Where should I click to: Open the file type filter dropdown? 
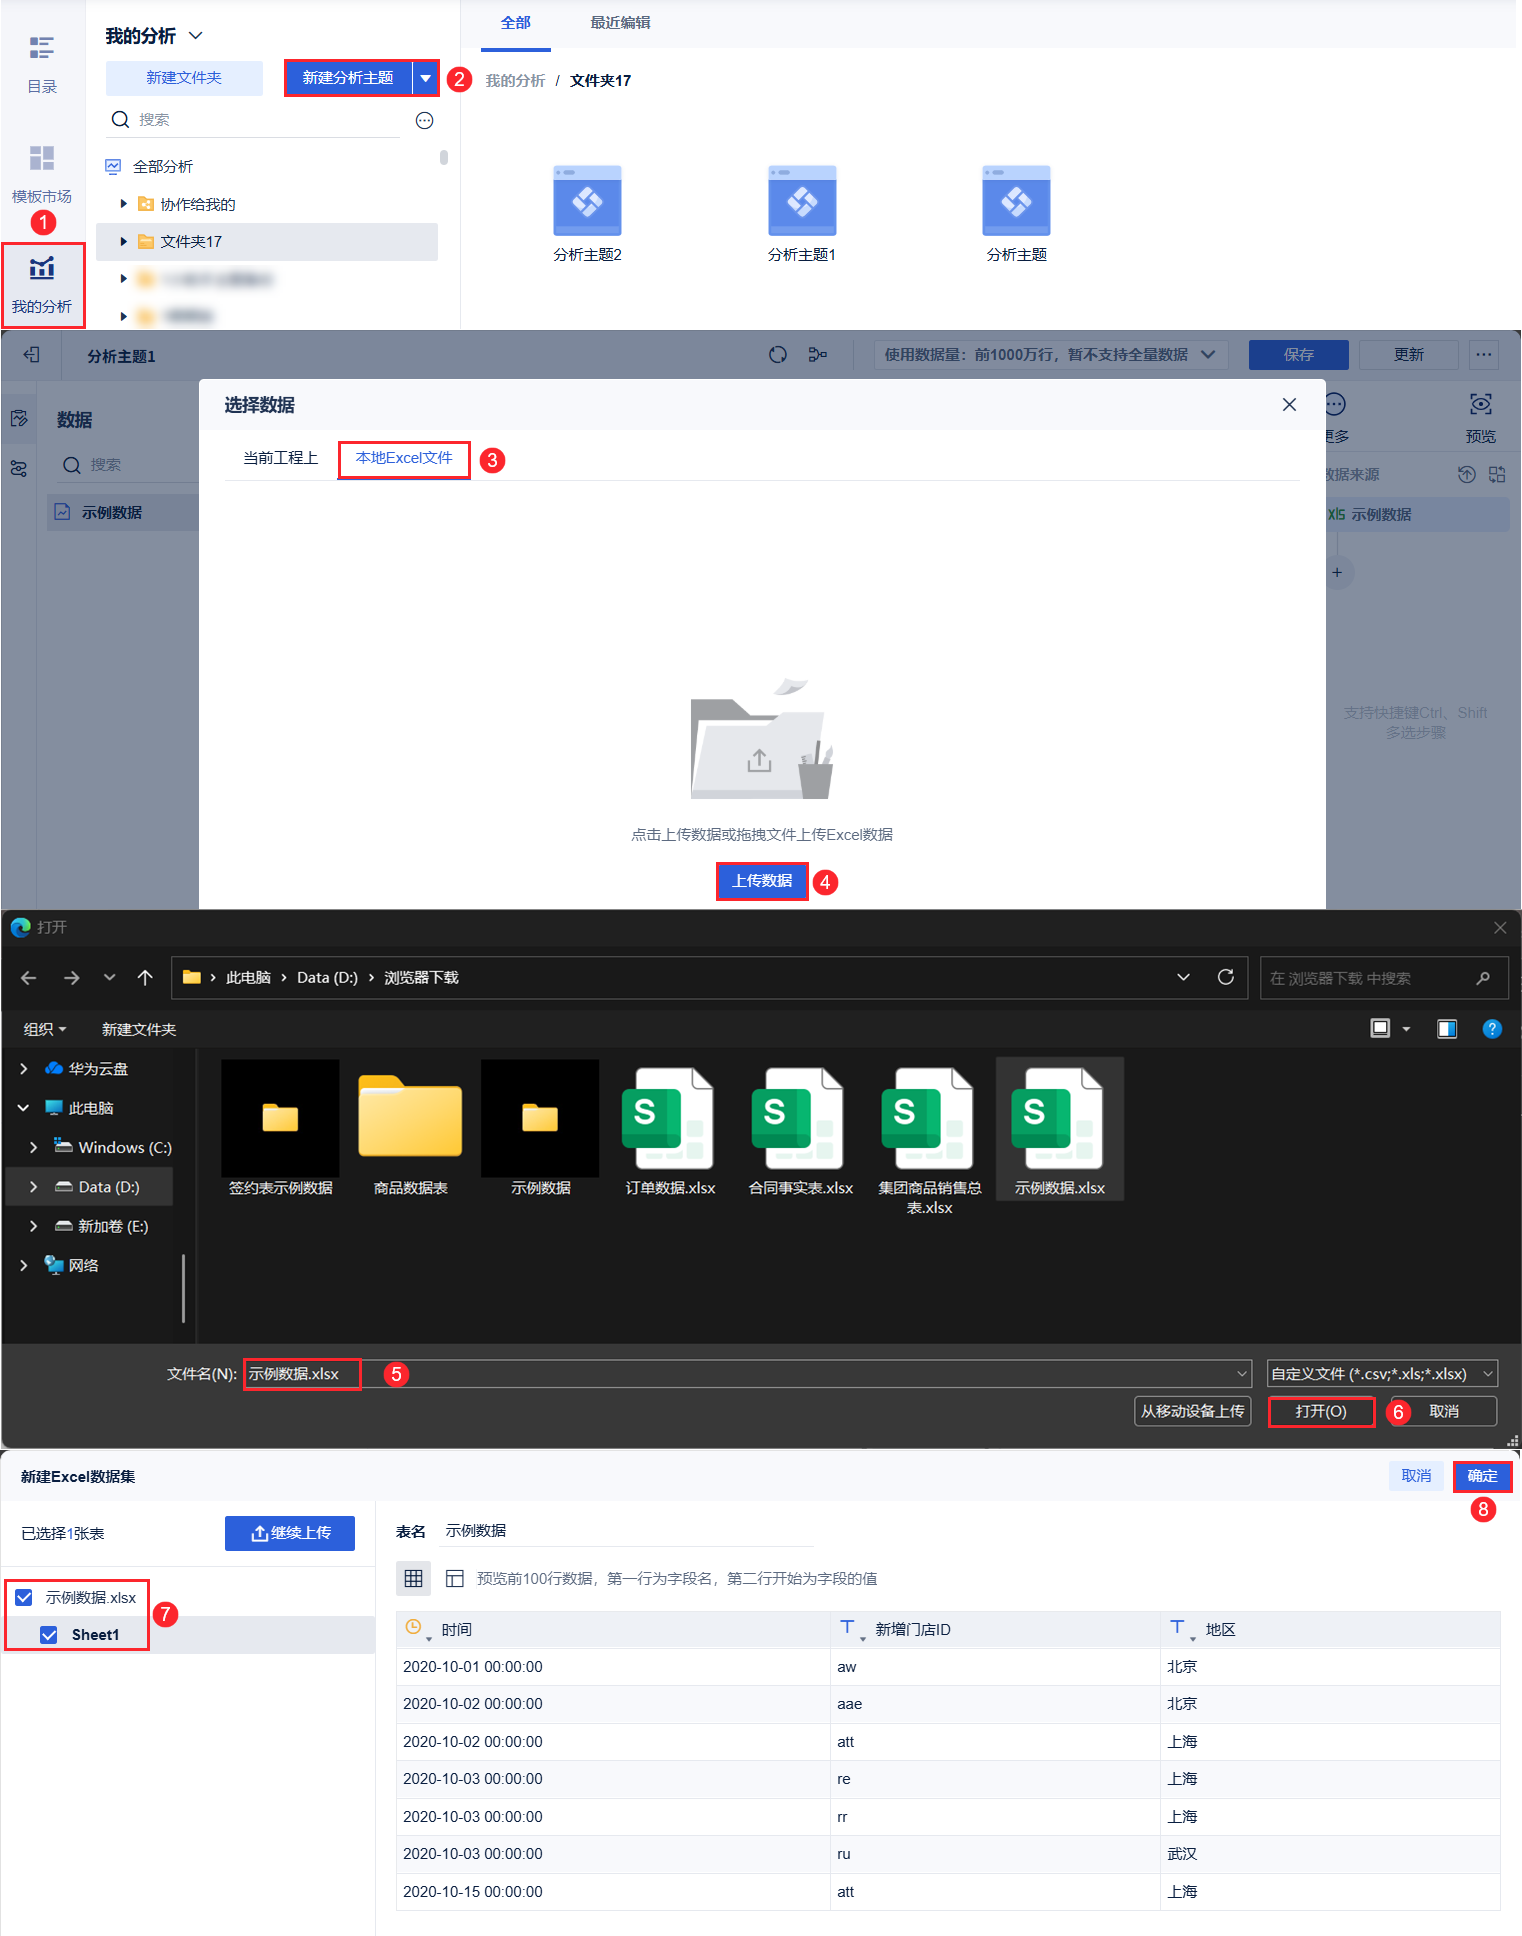tap(1382, 1374)
